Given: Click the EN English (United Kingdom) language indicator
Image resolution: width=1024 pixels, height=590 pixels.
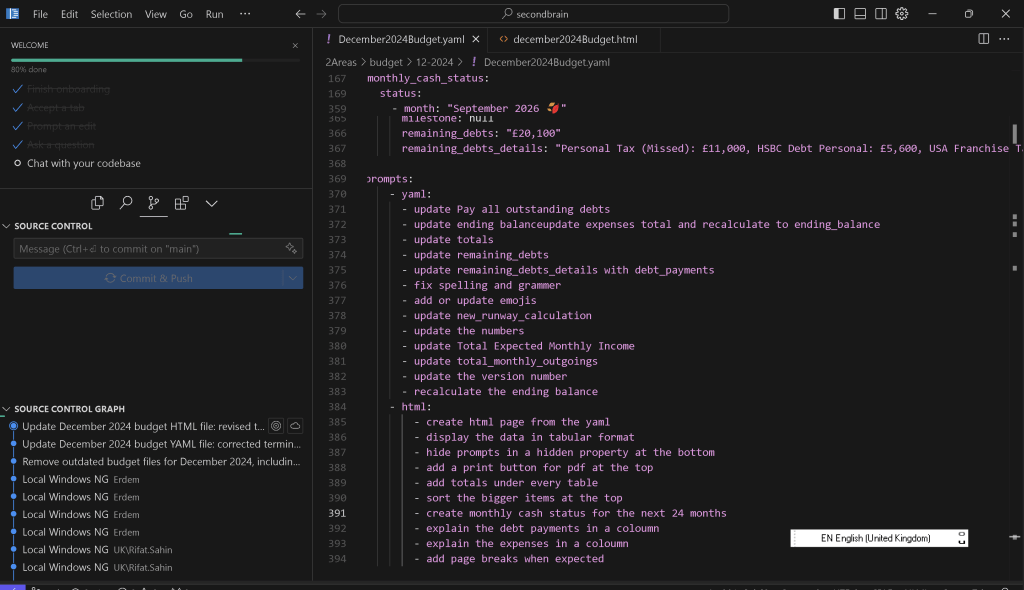Looking at the screenshot, I should pos(878,538).
